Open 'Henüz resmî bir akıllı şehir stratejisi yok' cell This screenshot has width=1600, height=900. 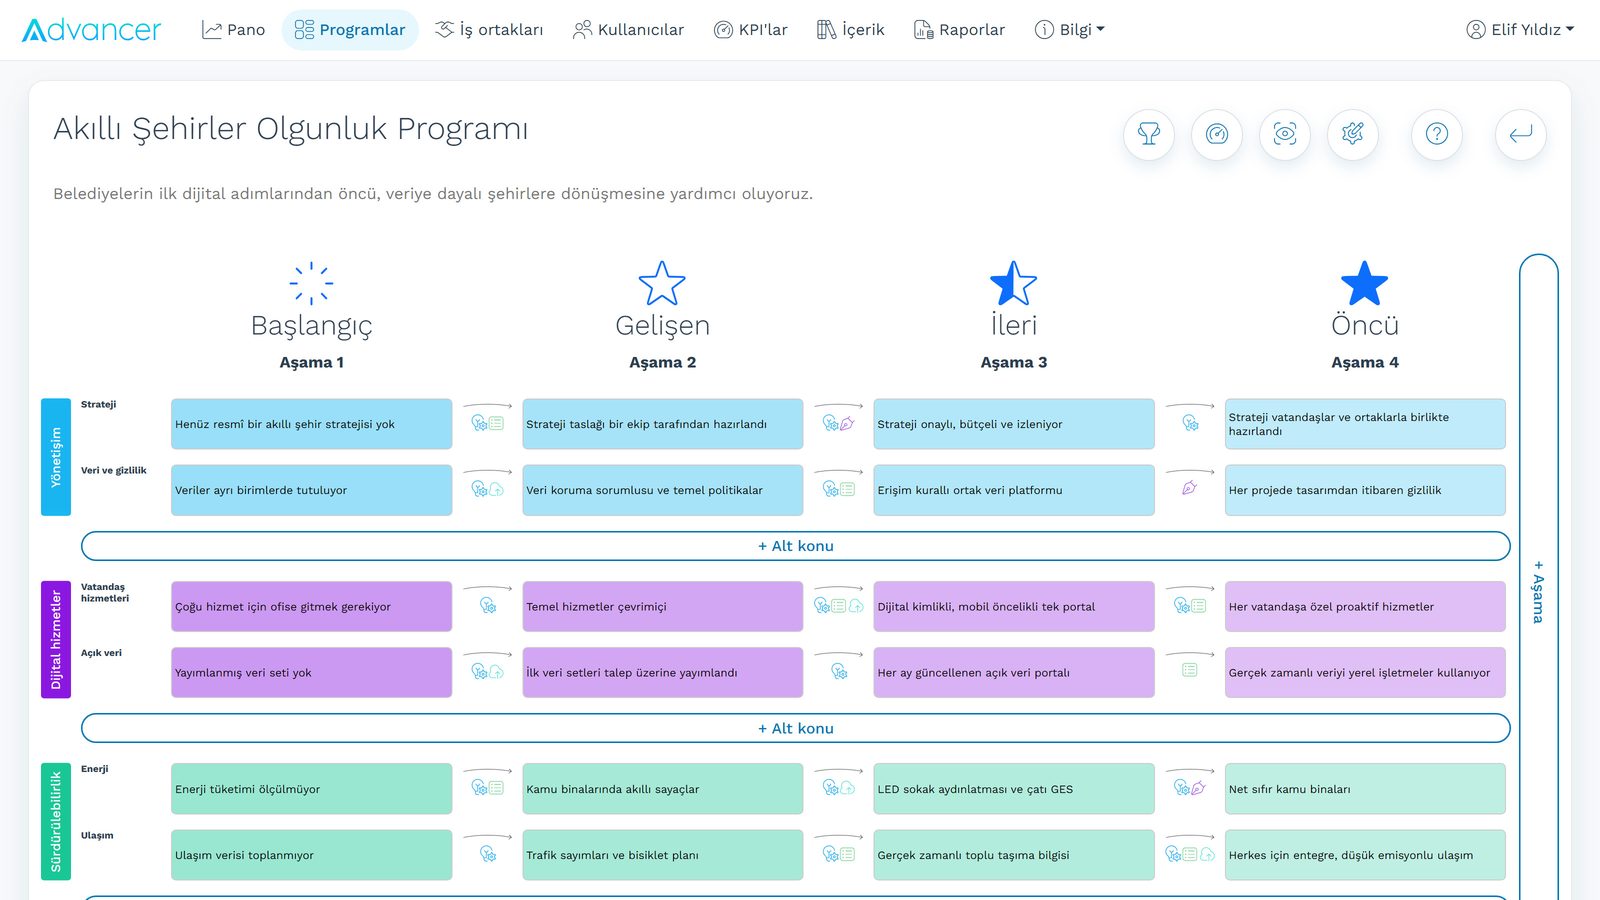tap(311, 424)
